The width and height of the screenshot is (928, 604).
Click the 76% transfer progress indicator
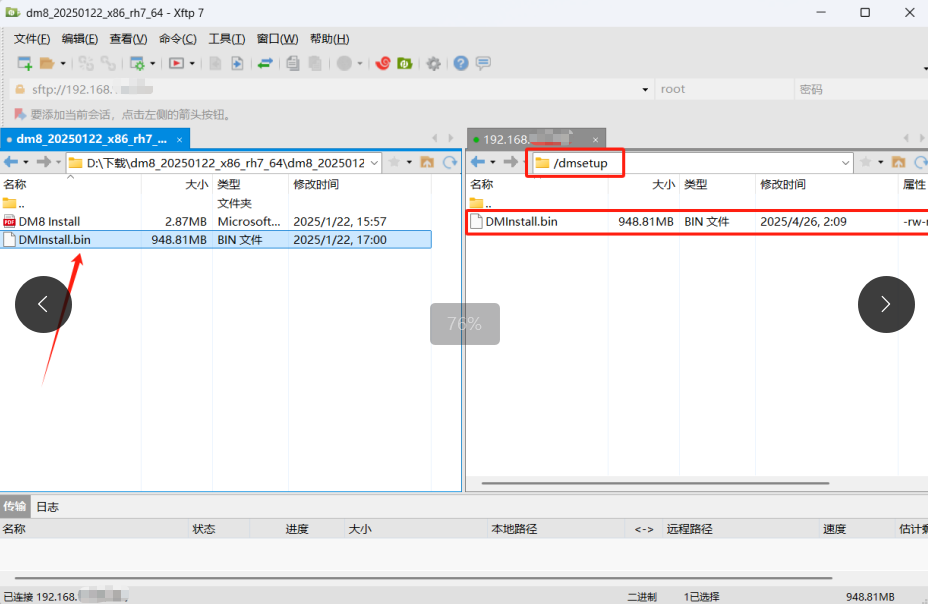tap(464, 323)
